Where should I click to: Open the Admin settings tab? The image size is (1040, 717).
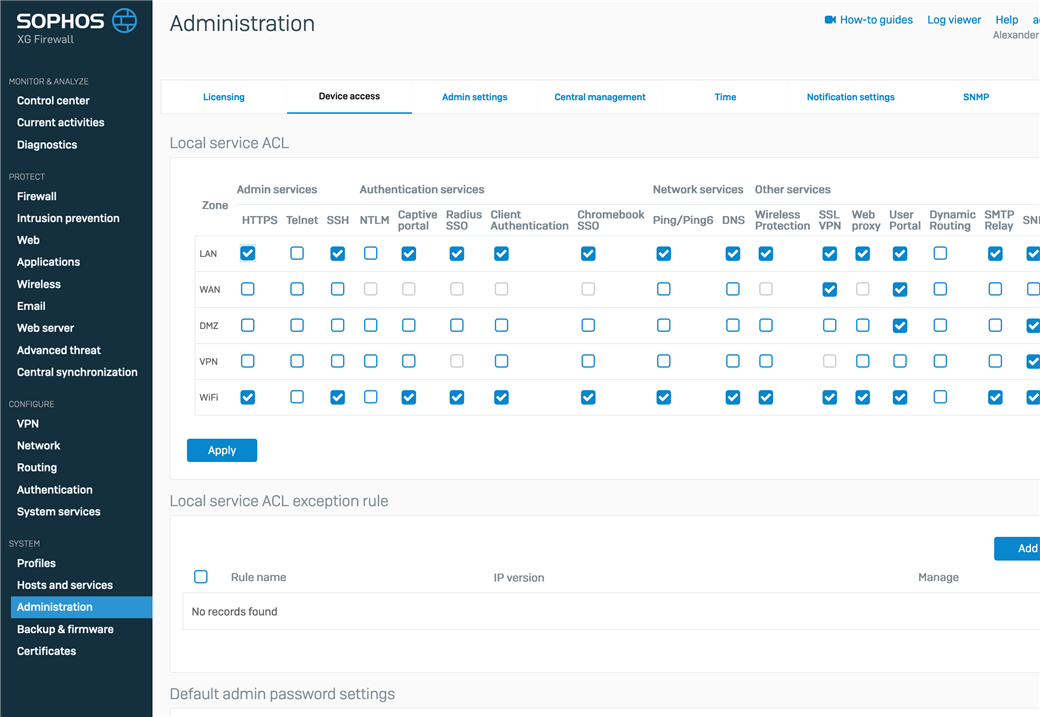click(474, 97)
